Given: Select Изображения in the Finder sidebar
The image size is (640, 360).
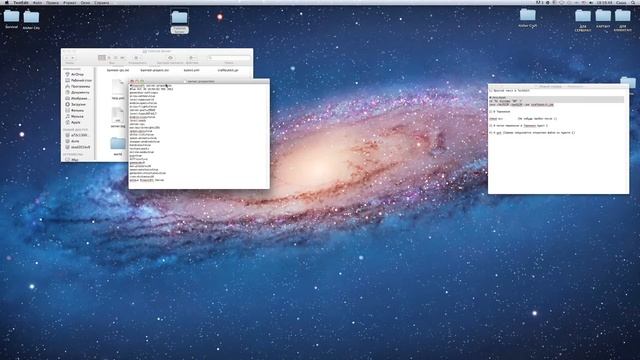Looking at the screenshot, I should click(79, 98).
